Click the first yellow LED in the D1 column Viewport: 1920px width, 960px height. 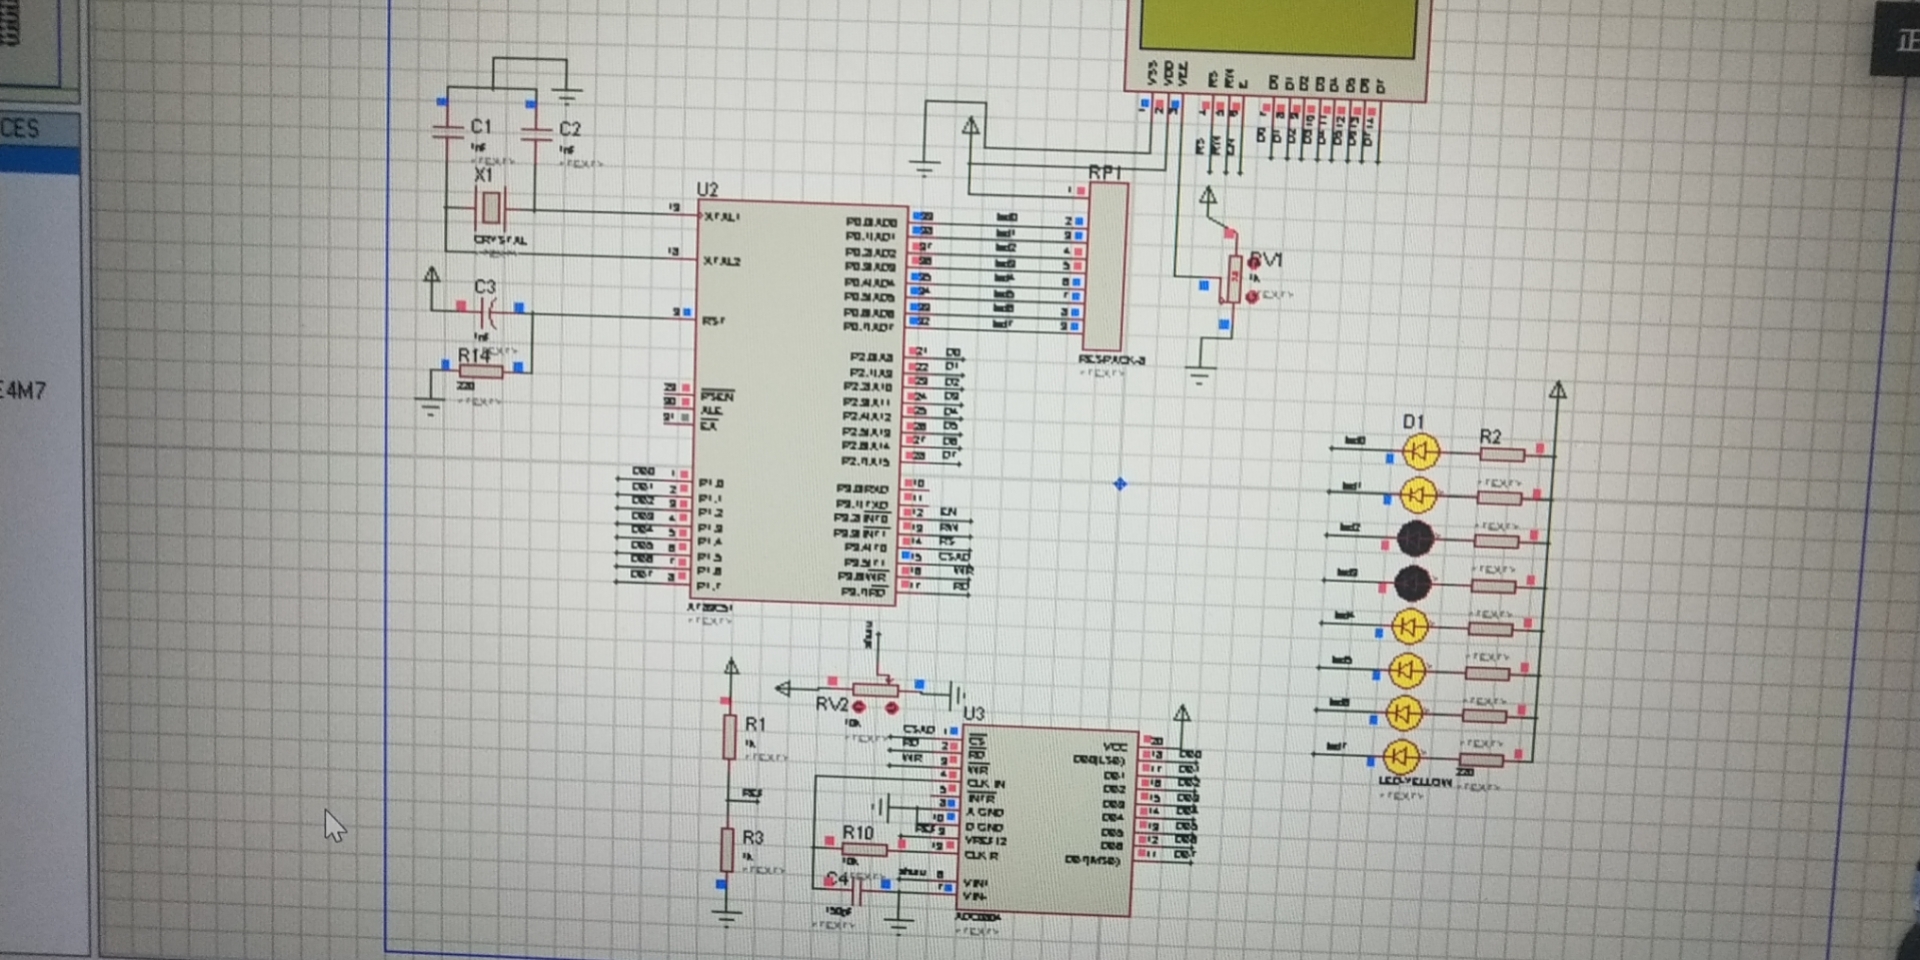point(1422,451)
